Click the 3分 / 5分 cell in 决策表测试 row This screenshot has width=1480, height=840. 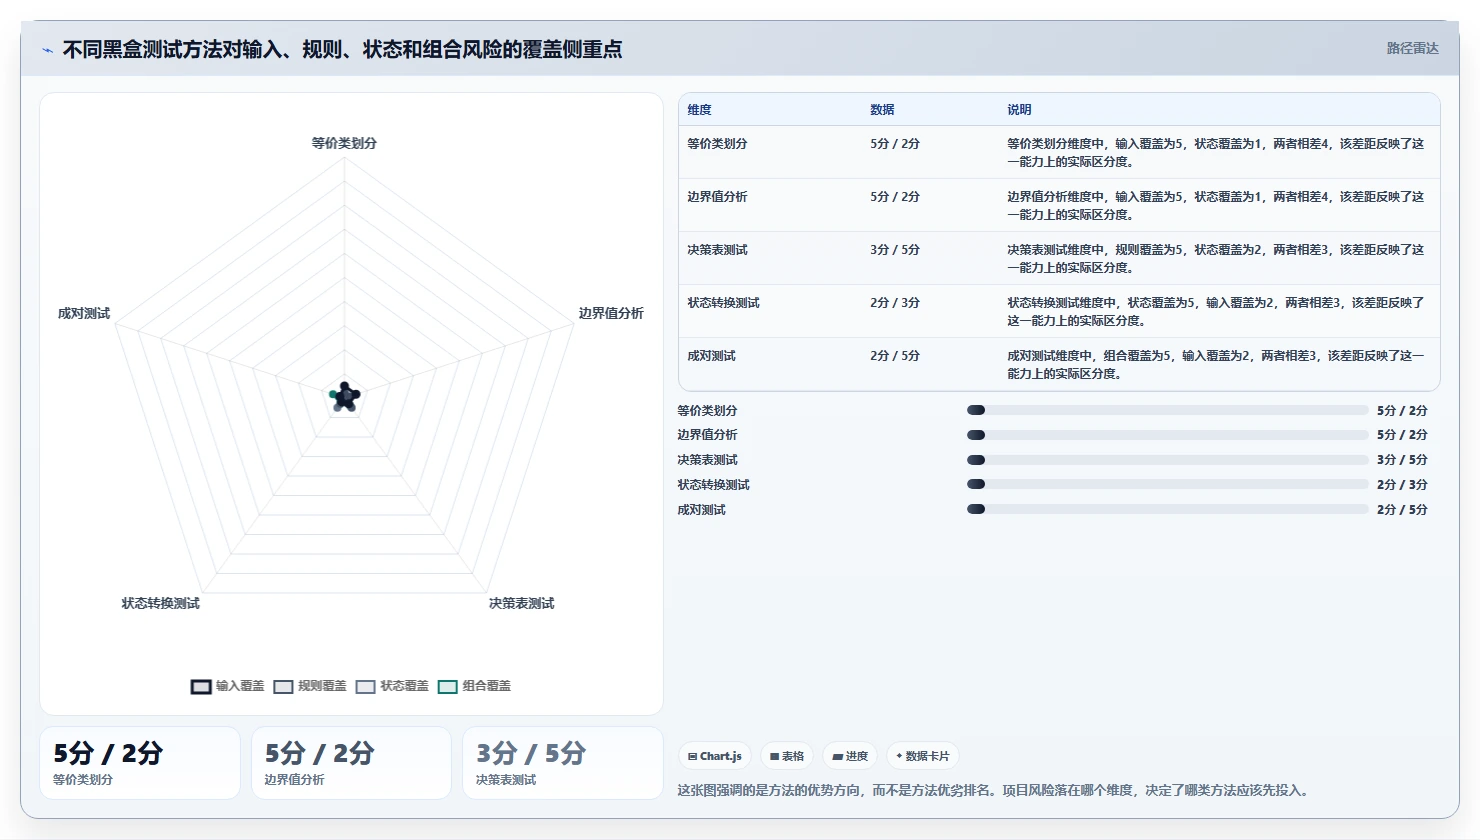point(895,250)
